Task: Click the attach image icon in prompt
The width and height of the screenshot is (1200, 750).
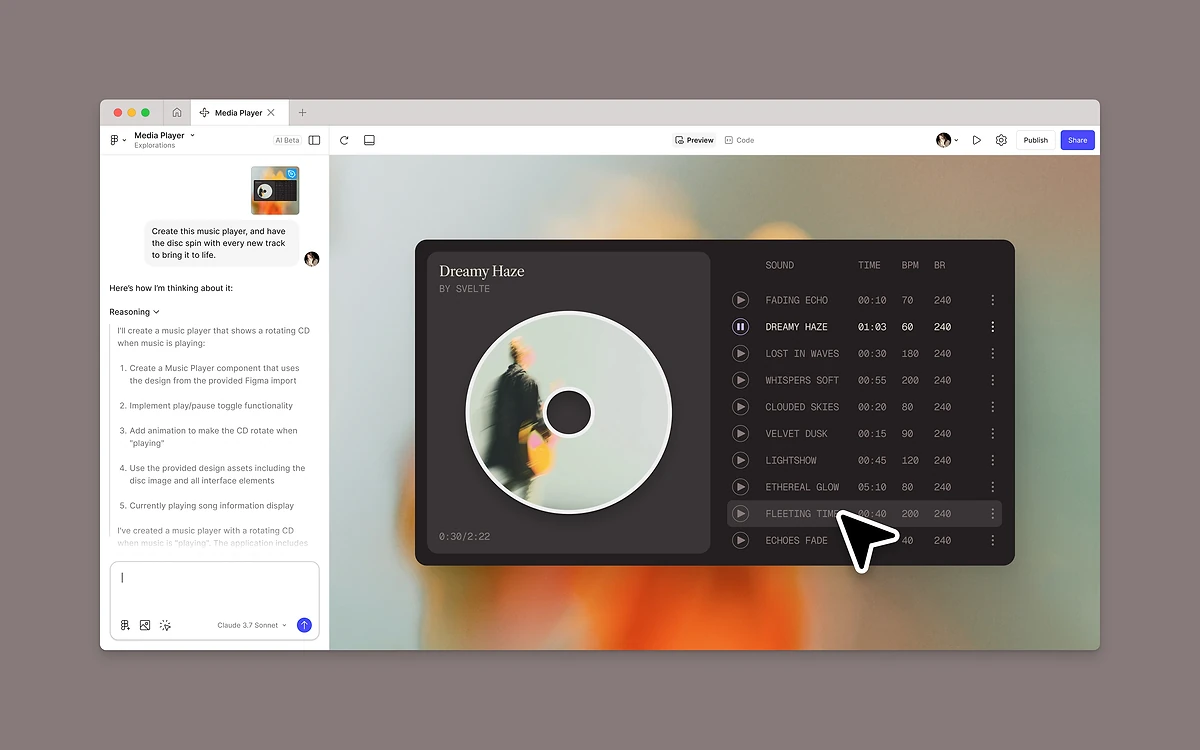Action: point(145,625)
